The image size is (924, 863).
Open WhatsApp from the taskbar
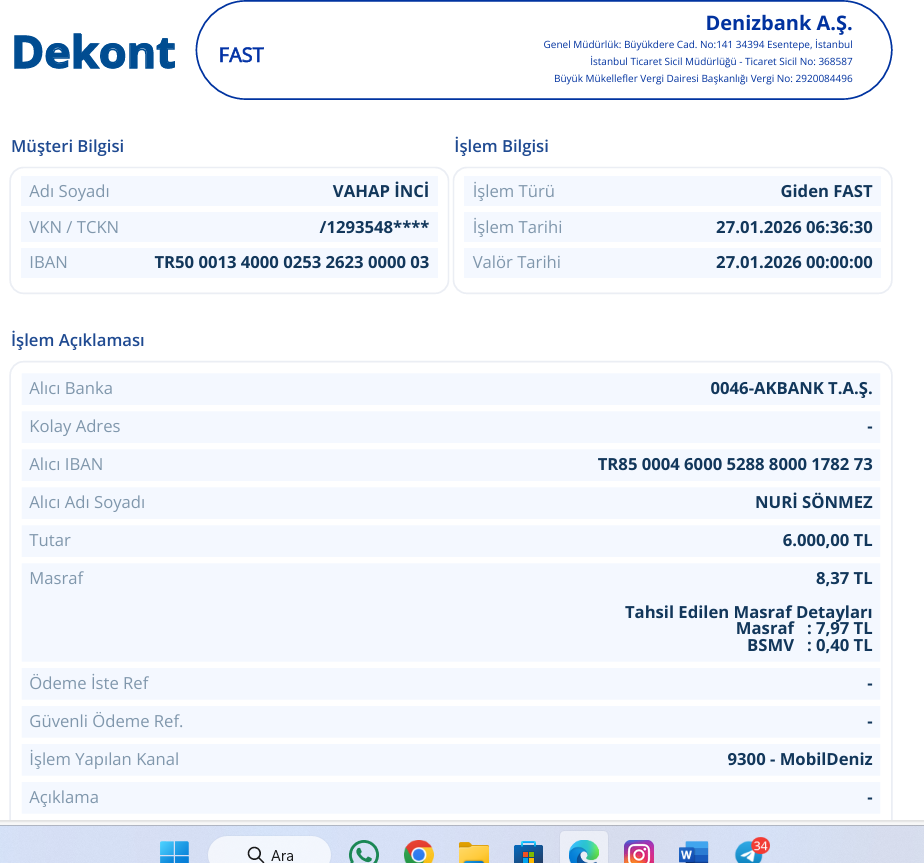[x=364, y=852]
